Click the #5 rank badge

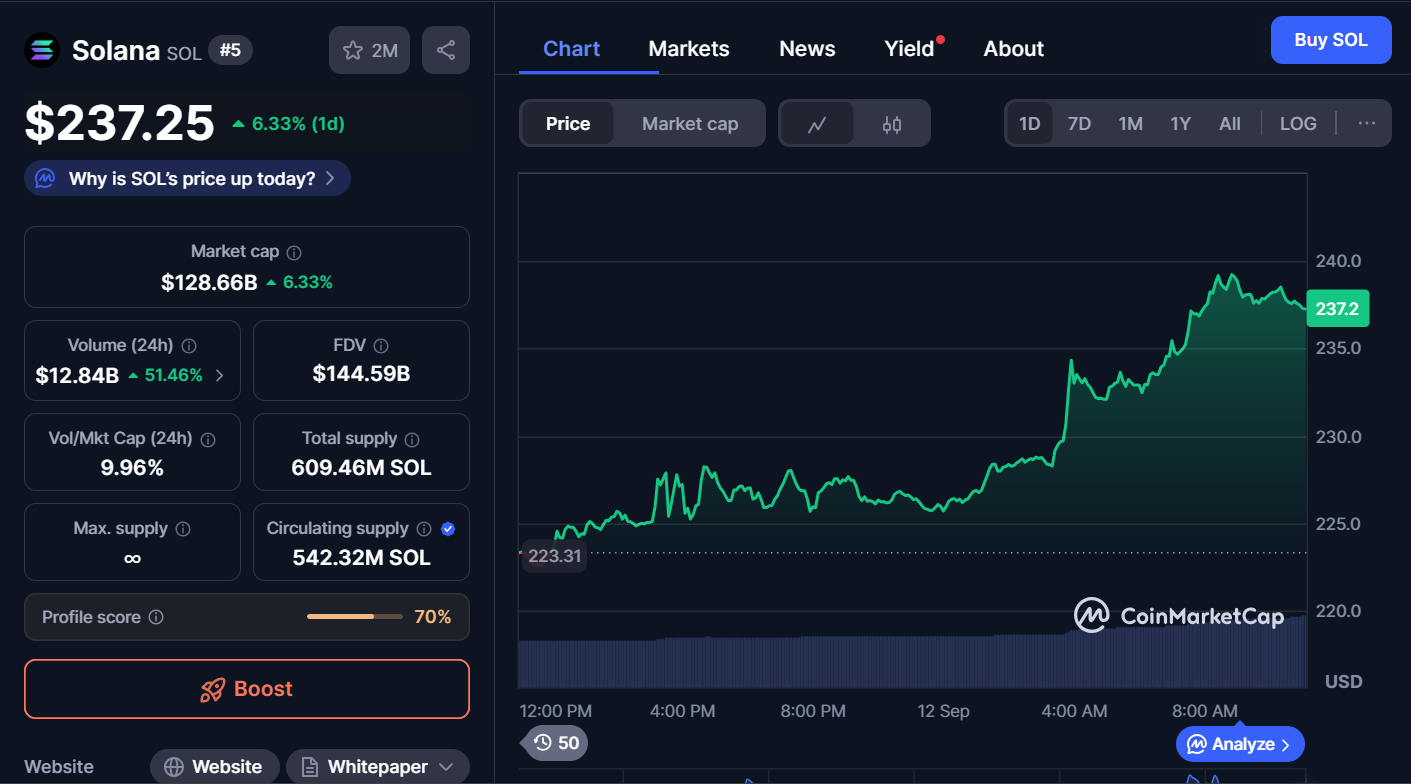(x=230, y=50)
